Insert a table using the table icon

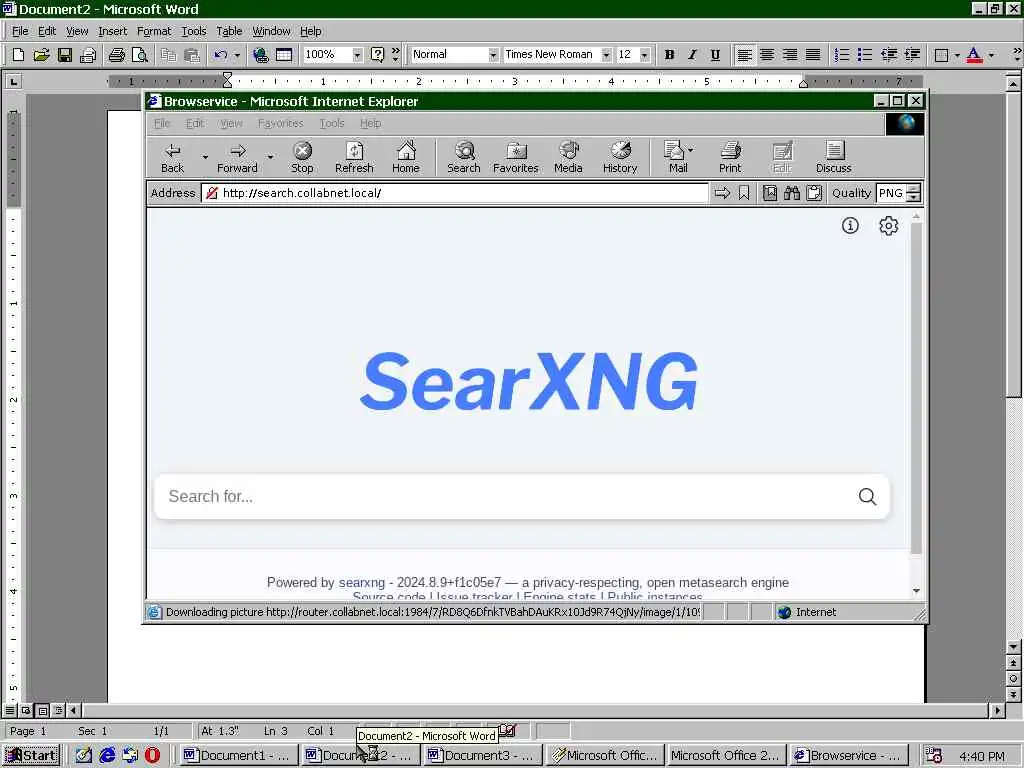[x=284, y=55]
